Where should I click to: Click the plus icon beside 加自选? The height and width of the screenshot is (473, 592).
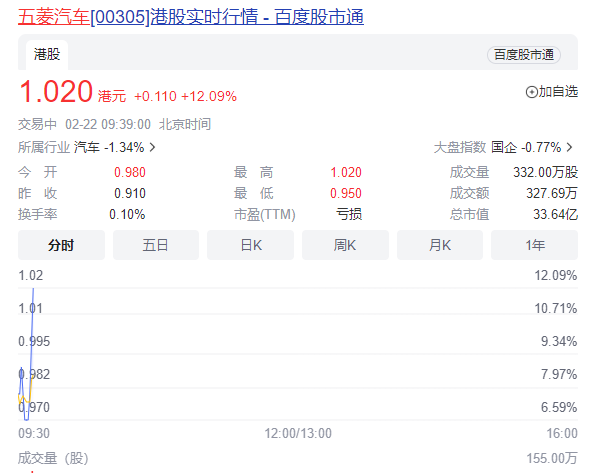point(532,92)
